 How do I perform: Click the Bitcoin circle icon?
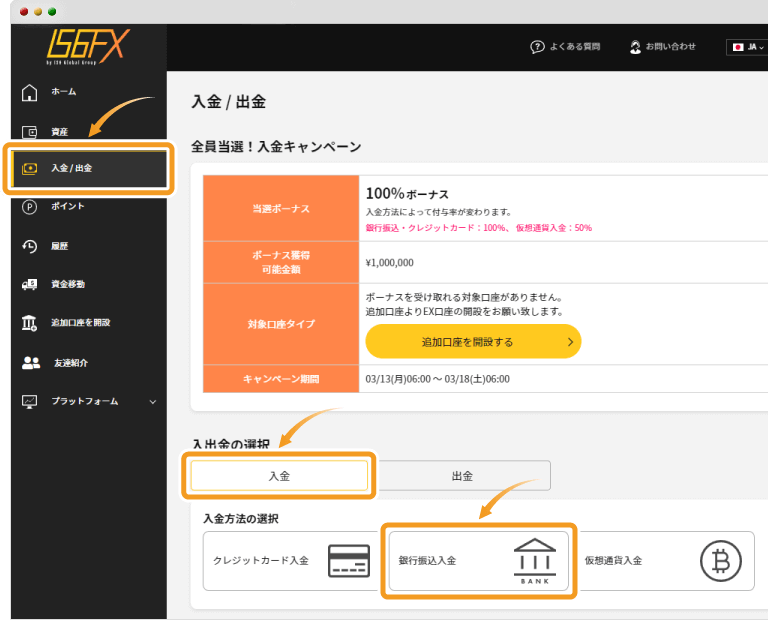720,561
